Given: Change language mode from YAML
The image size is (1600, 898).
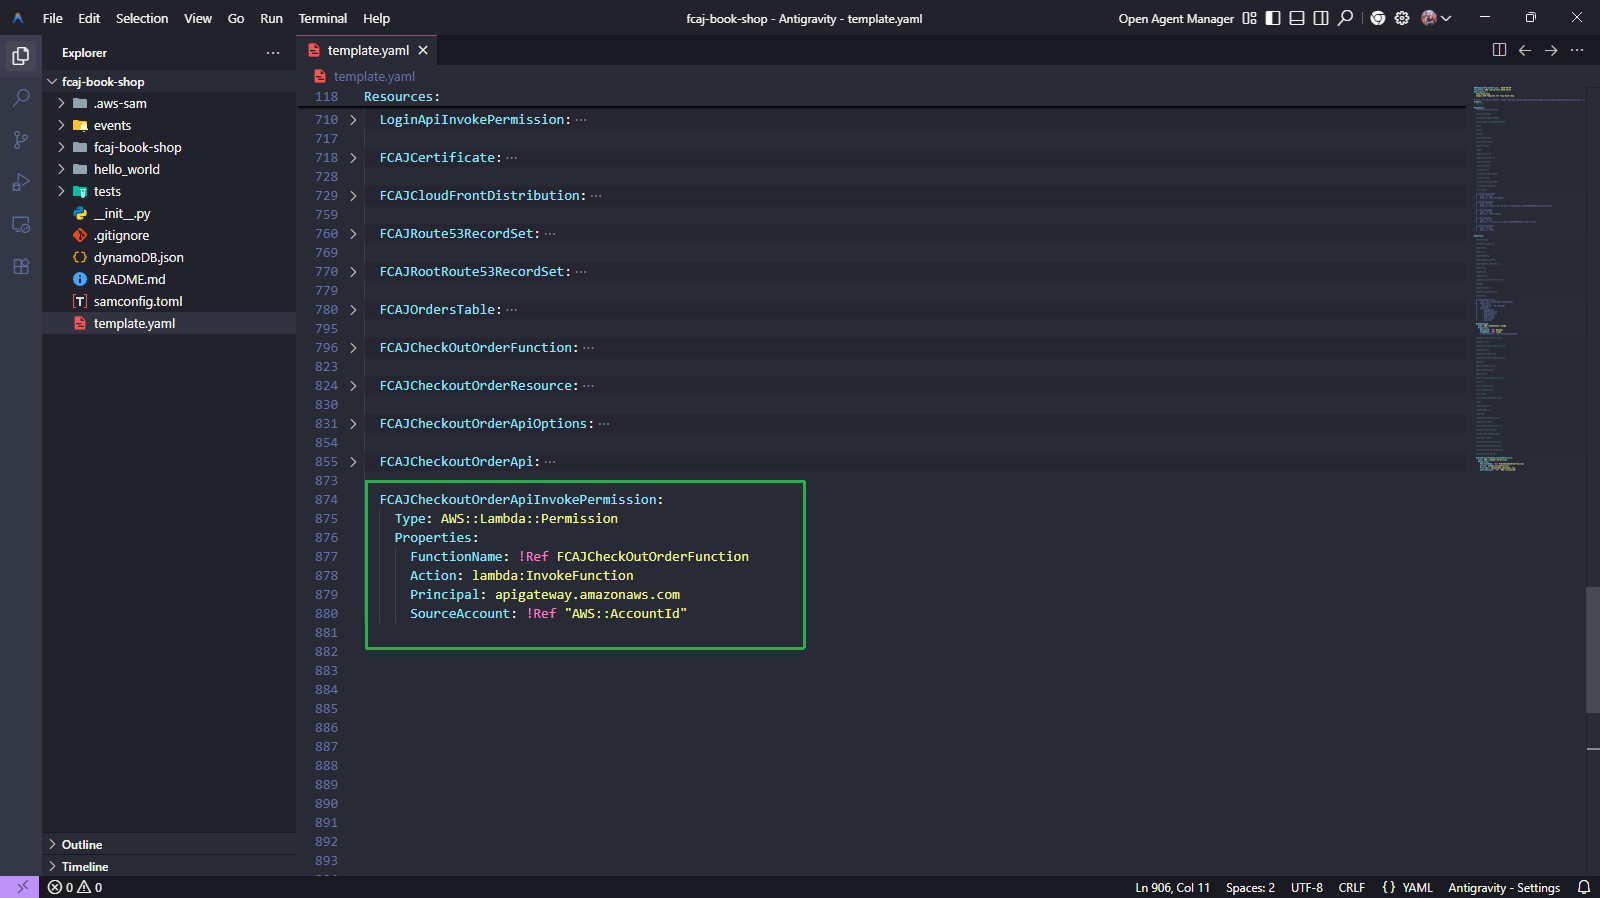Looking at the screenshot, I should [x=1417, y=887].
